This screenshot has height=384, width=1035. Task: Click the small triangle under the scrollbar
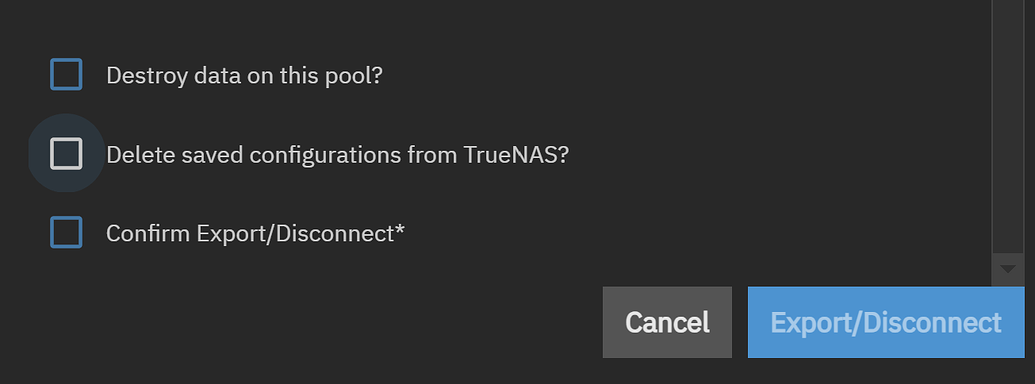(1007, 269)
